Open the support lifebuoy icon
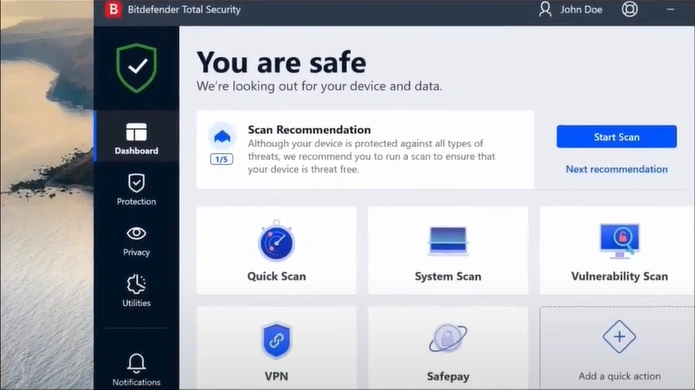 click(629, 9)
